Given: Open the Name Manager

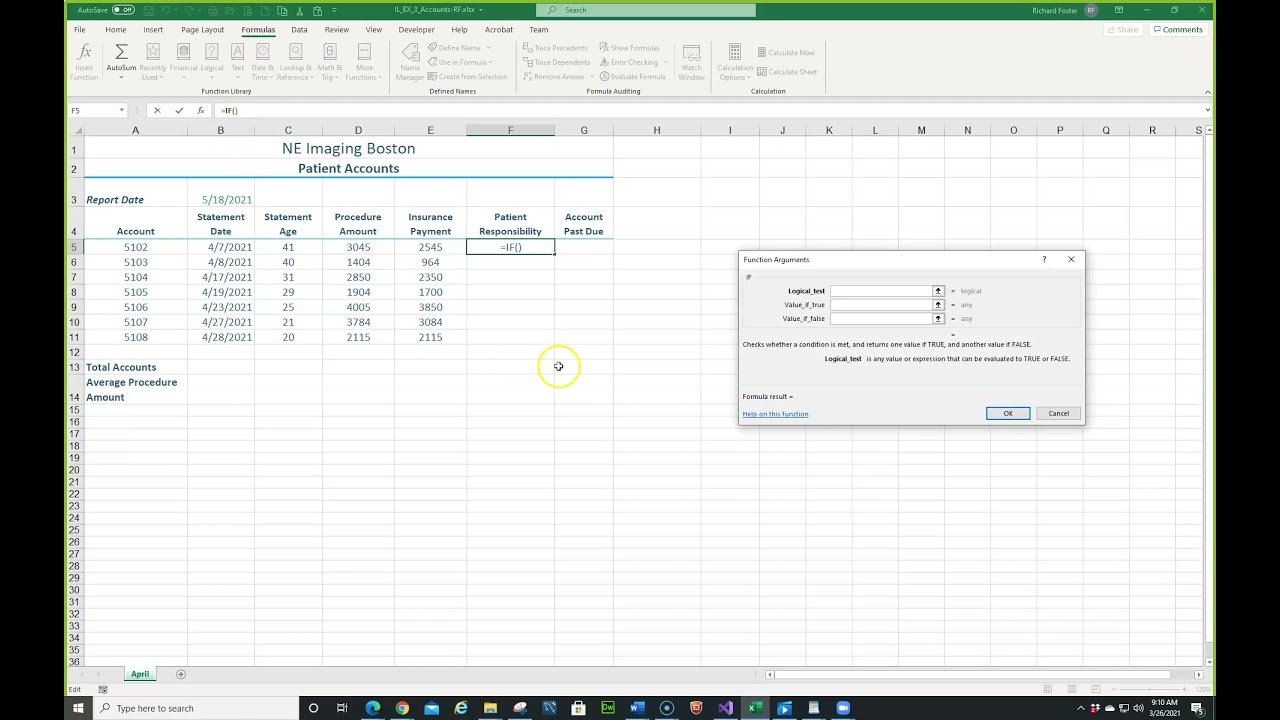Looking at the screenshot, I should coord(410,63).
